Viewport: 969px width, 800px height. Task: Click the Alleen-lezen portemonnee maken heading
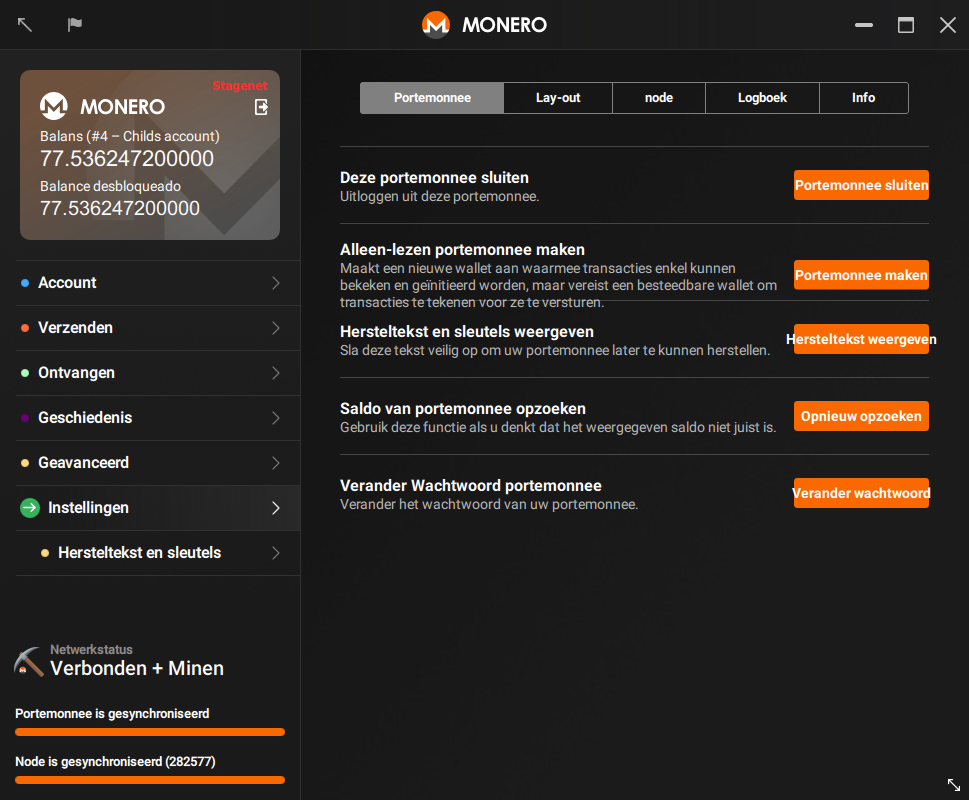(x=462, y=250)
